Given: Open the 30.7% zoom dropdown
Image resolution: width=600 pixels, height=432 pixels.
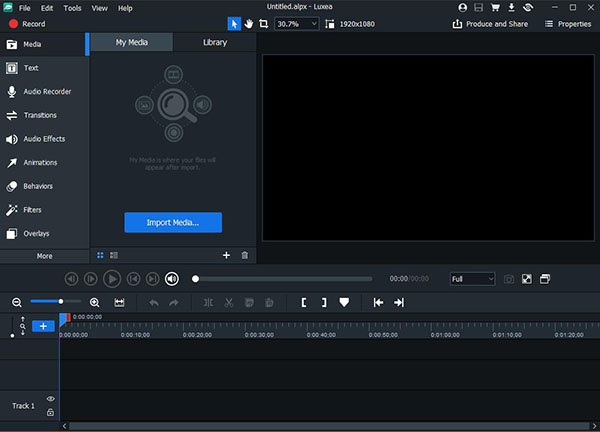Looking at the screenshot, I should (297, 24).
